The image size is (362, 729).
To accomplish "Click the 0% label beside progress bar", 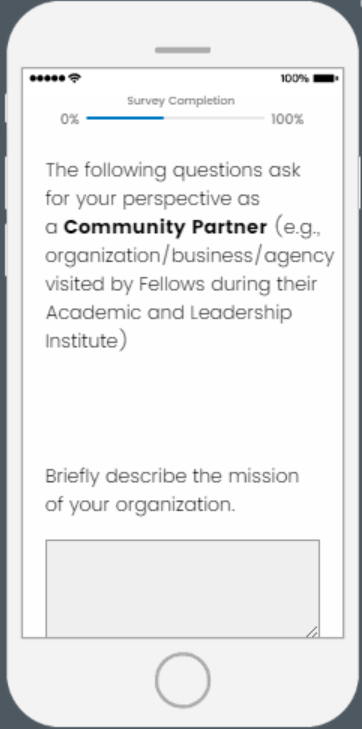I will [x=70, y=119].
